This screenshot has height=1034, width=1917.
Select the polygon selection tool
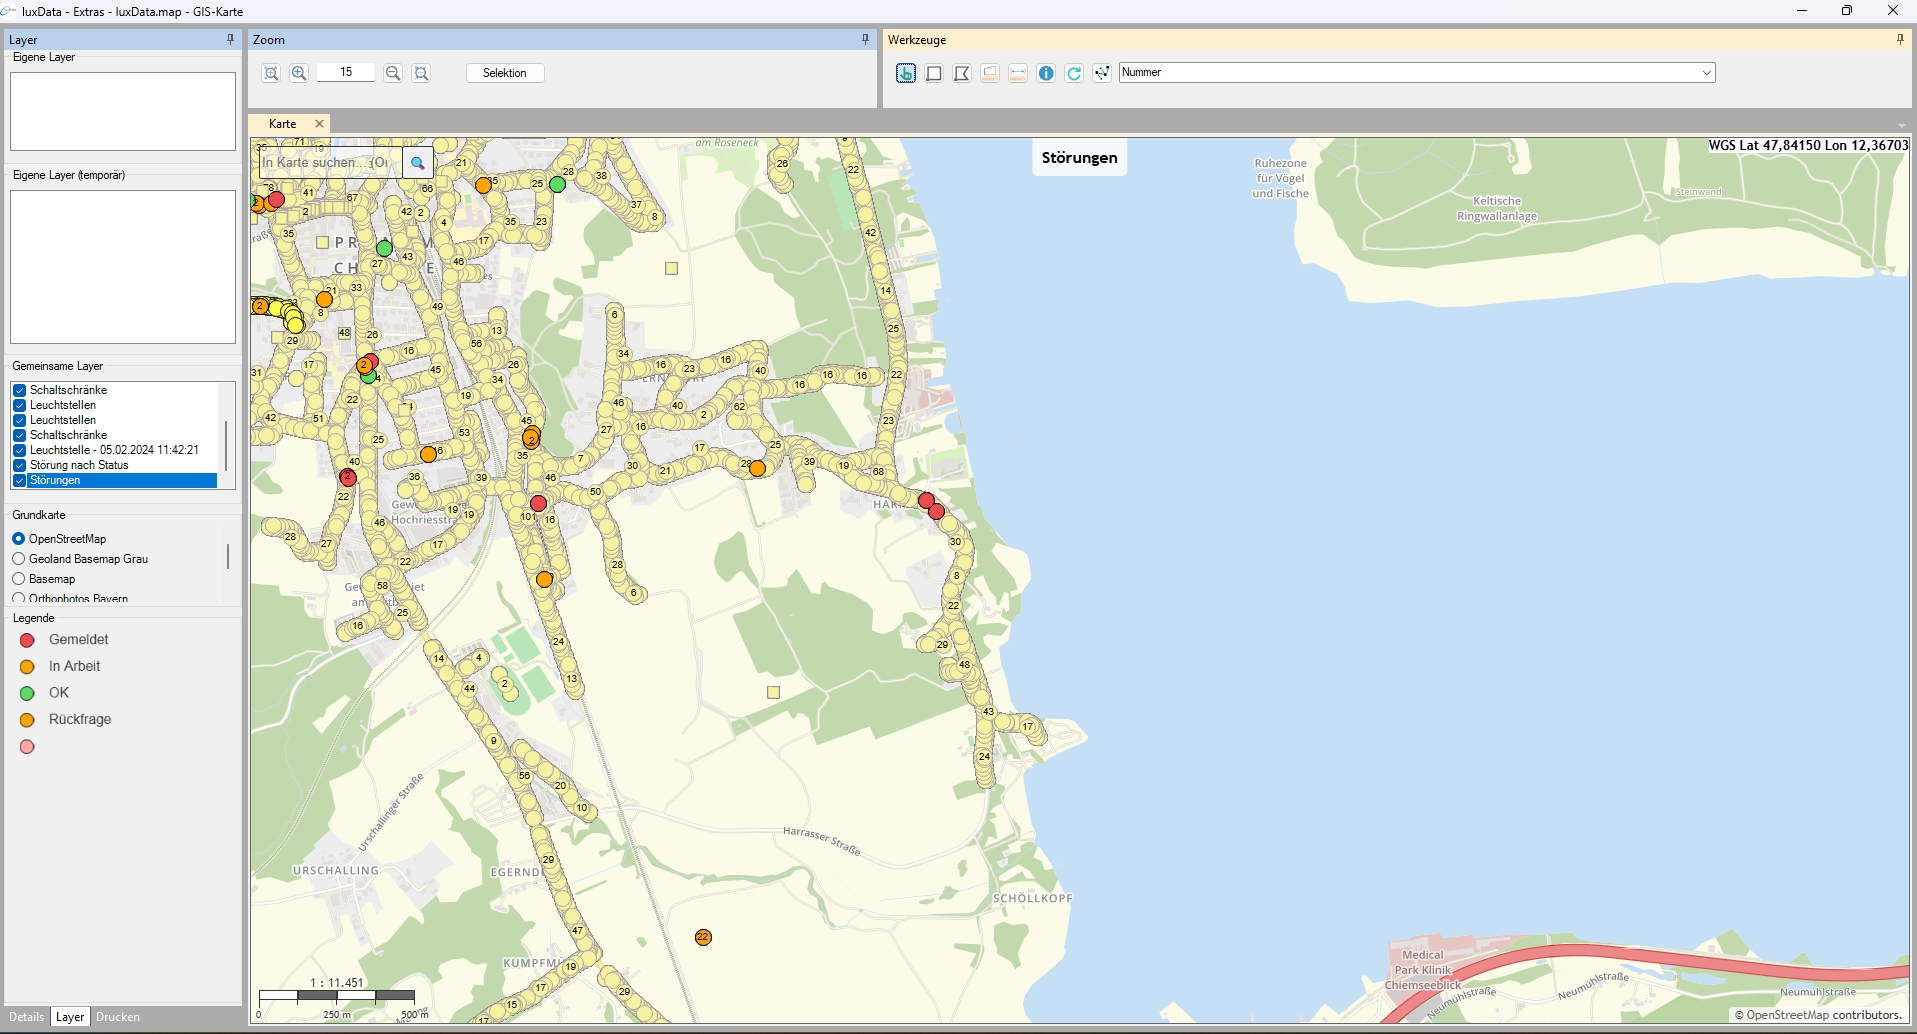(962, 73)
